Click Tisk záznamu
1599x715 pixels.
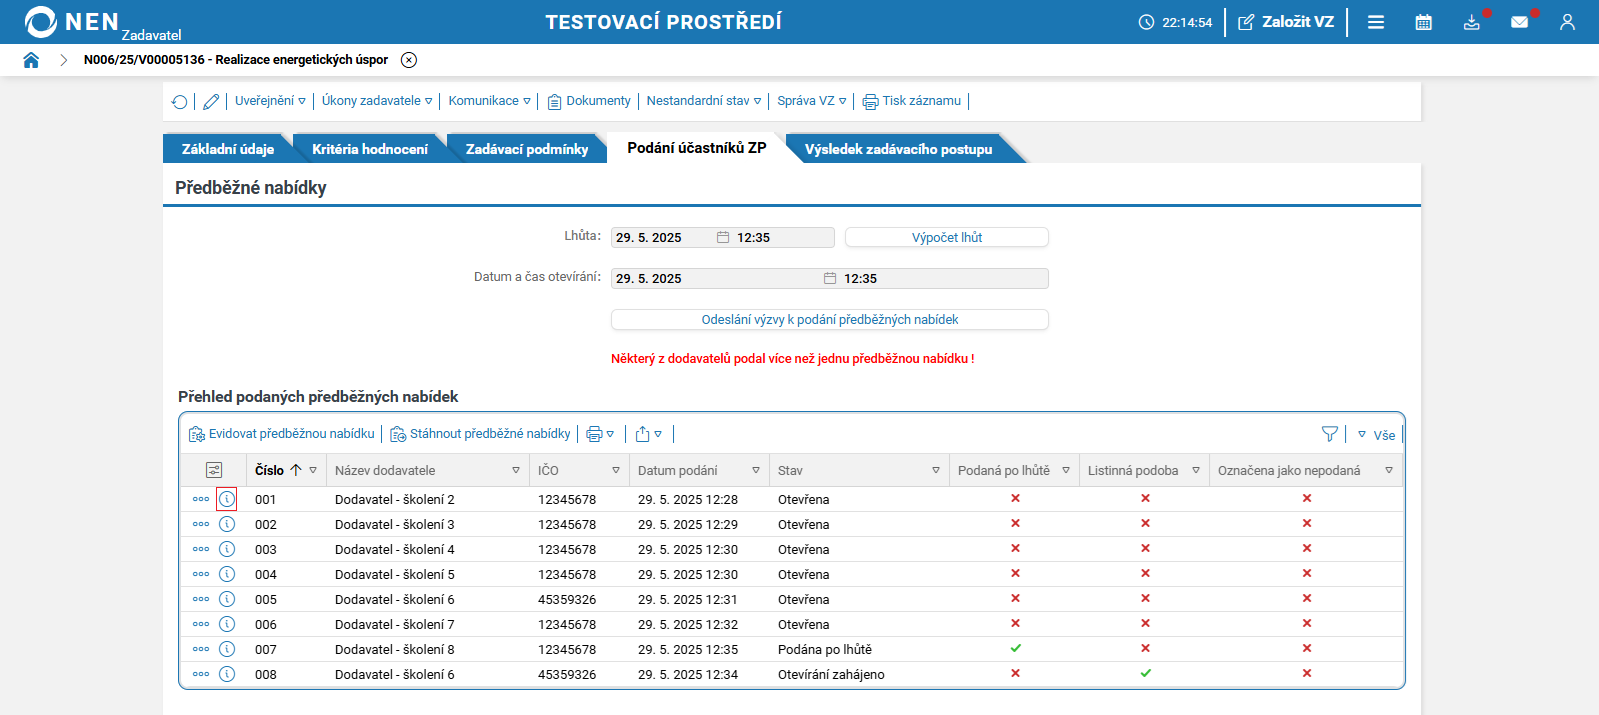click(912, 101)
